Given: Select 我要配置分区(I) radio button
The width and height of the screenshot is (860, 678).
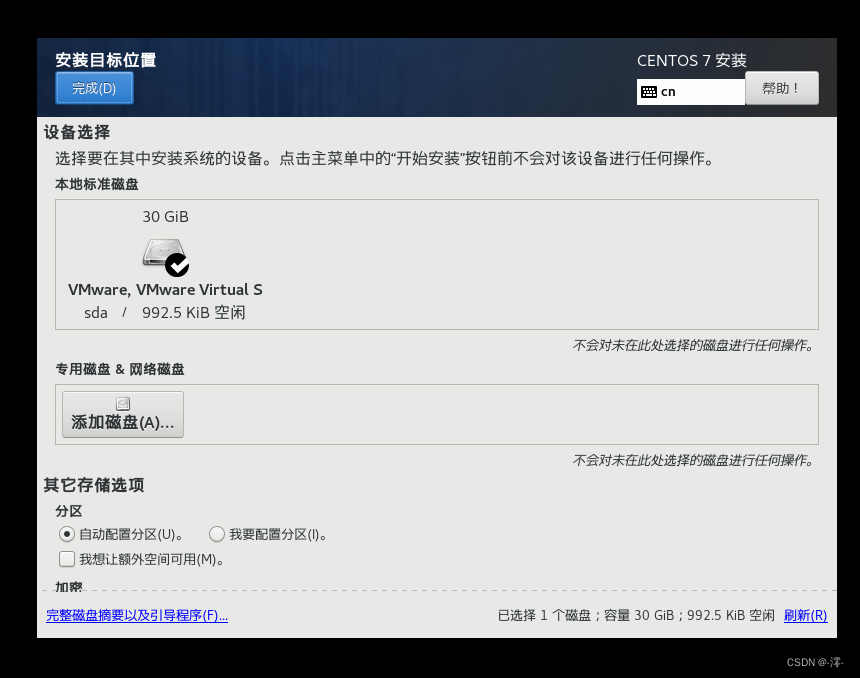Looking at the screenshot, I should click(217, 534).
